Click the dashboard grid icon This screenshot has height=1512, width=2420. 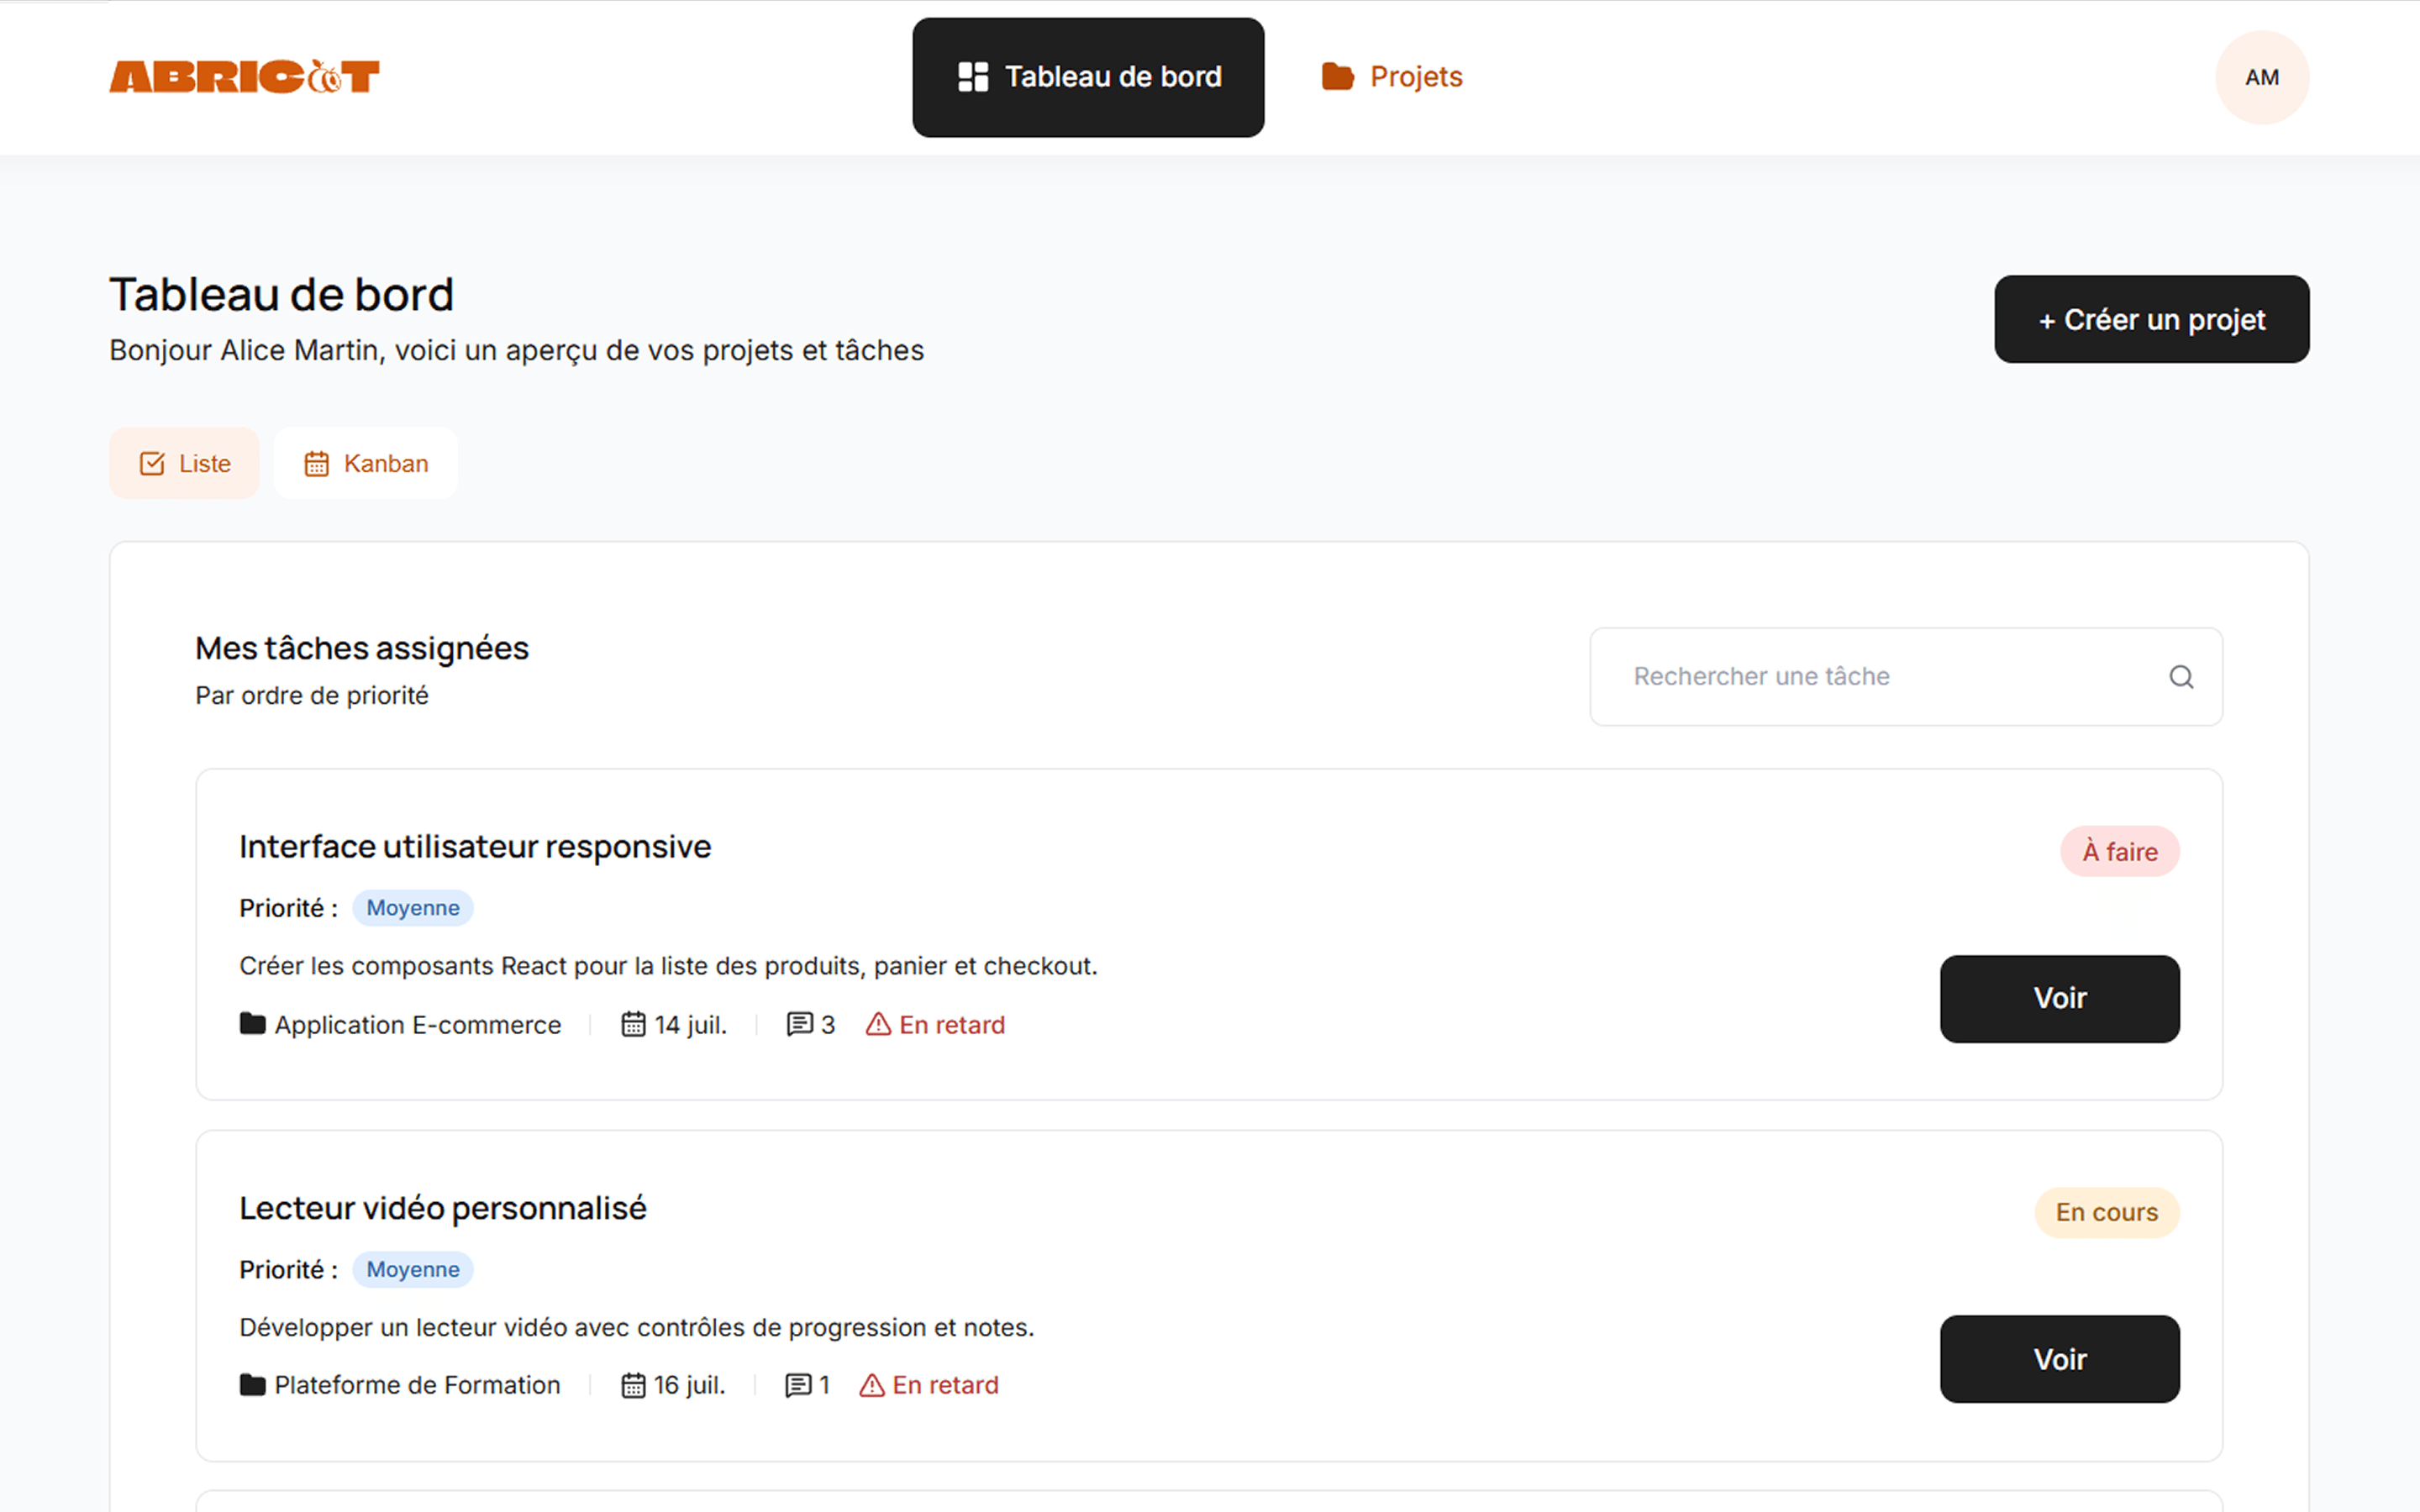(973, 77)
